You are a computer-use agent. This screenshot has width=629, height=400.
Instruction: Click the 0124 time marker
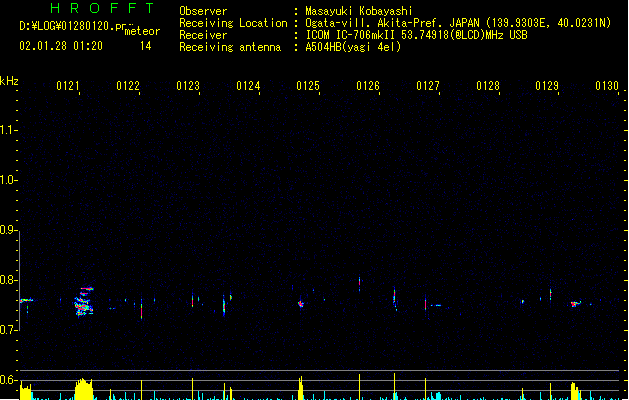248,86
